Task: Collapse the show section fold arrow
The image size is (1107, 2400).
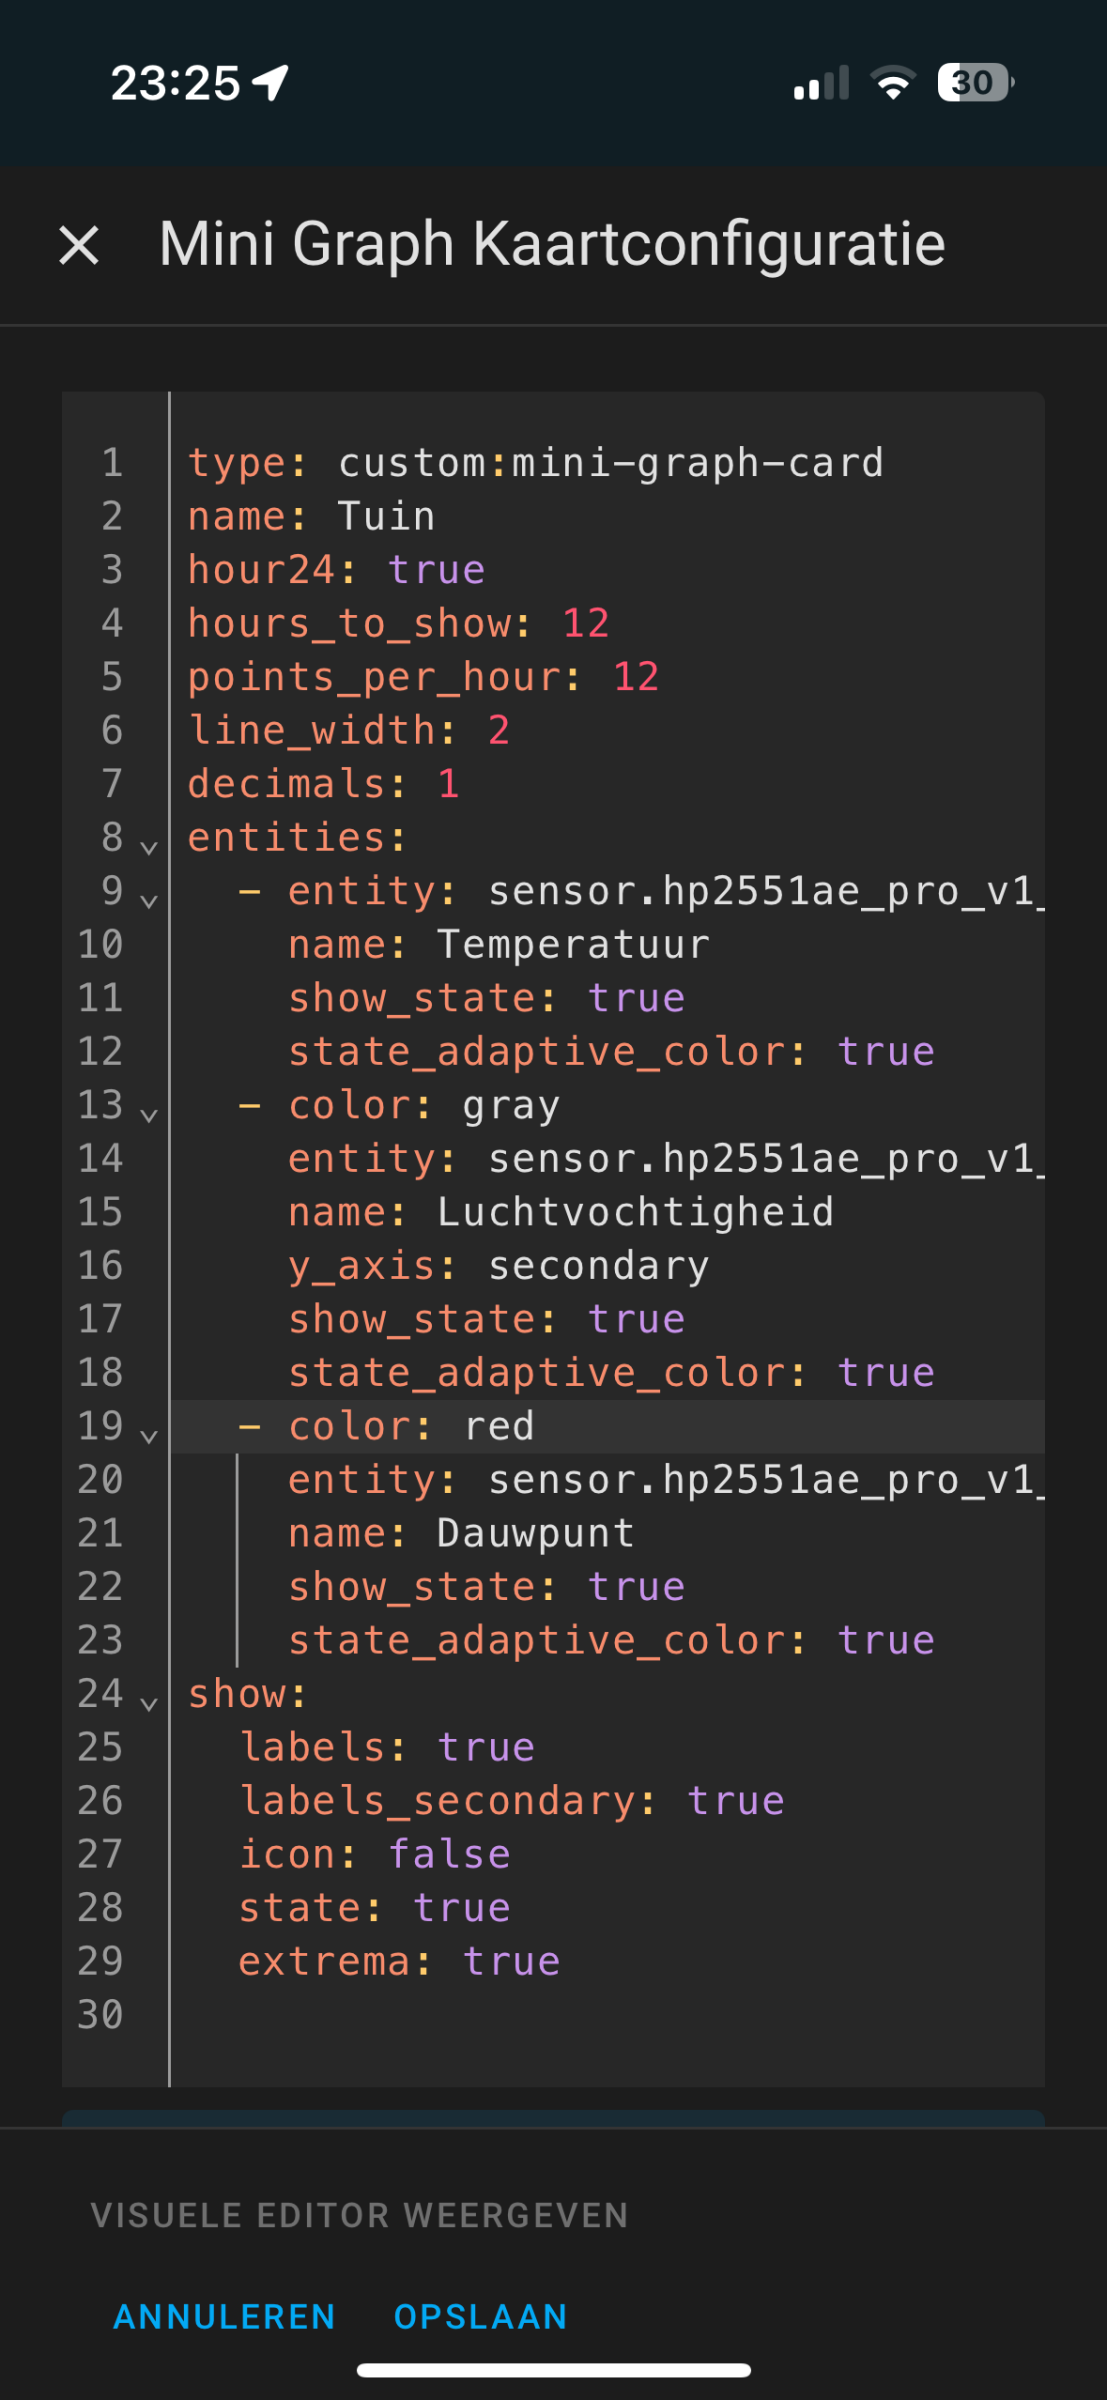Action: [149, 1703]
